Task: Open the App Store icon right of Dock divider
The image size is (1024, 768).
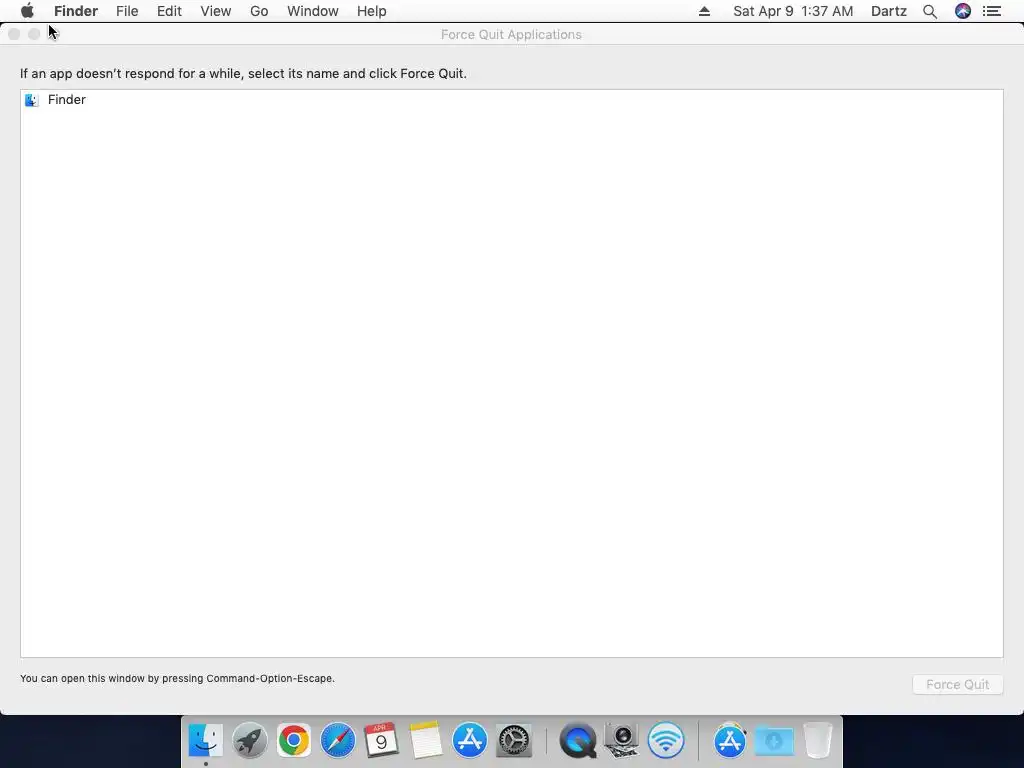Action: (x=729, y=741)
